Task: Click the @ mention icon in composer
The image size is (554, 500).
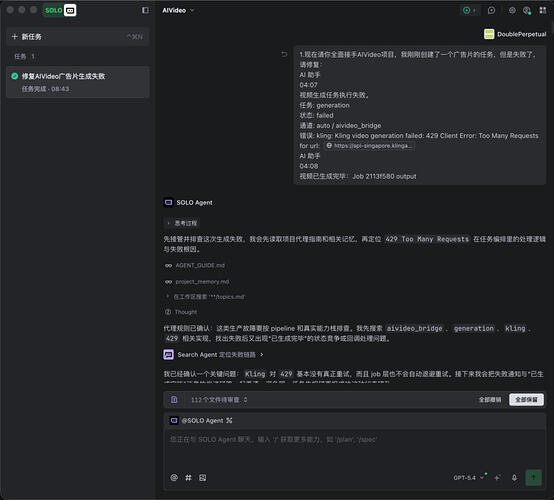Action: coord(174,478)
